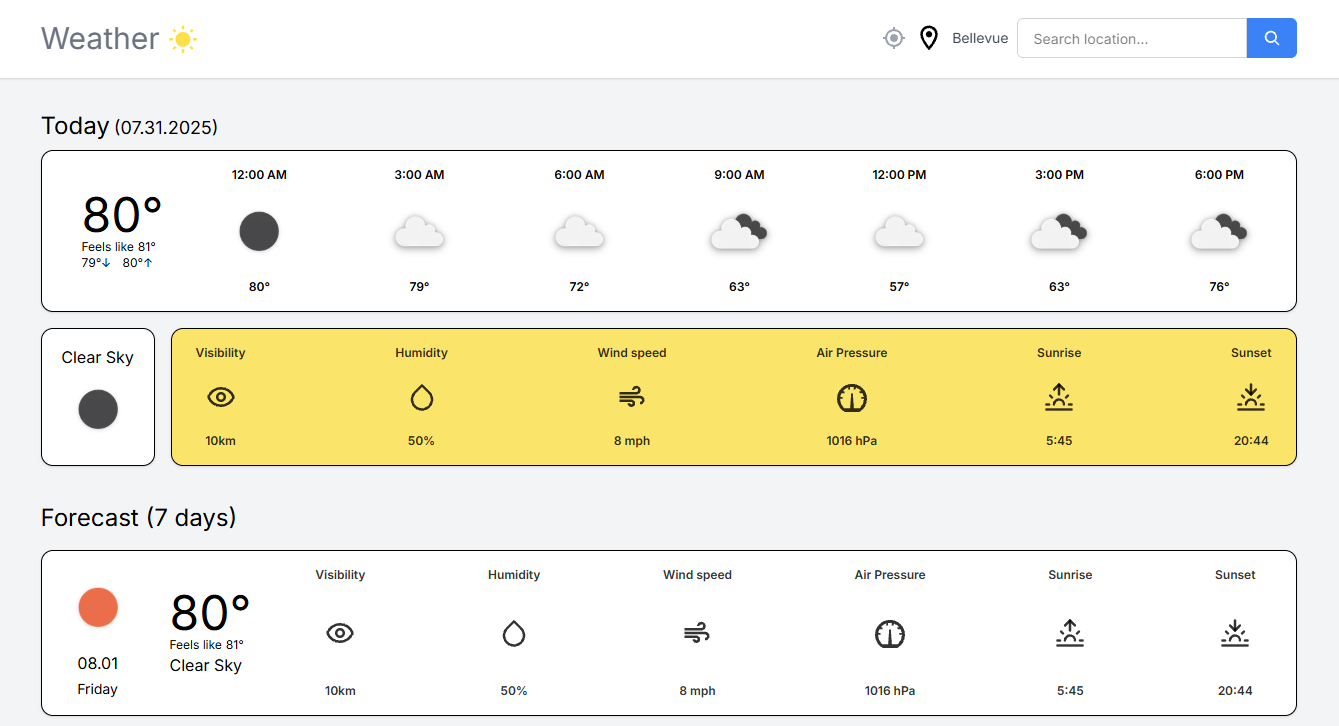Select the Sunrise icon above 5:45
The width and height of the screenshot is (1339, 726).
[1059, 397]
